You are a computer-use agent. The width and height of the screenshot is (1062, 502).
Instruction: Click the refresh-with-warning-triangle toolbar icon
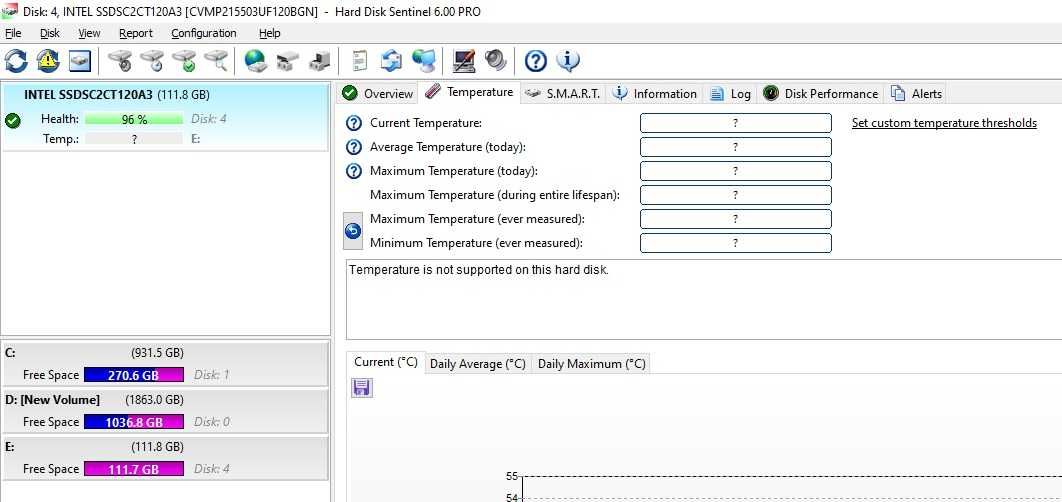(x=48, y=61)
